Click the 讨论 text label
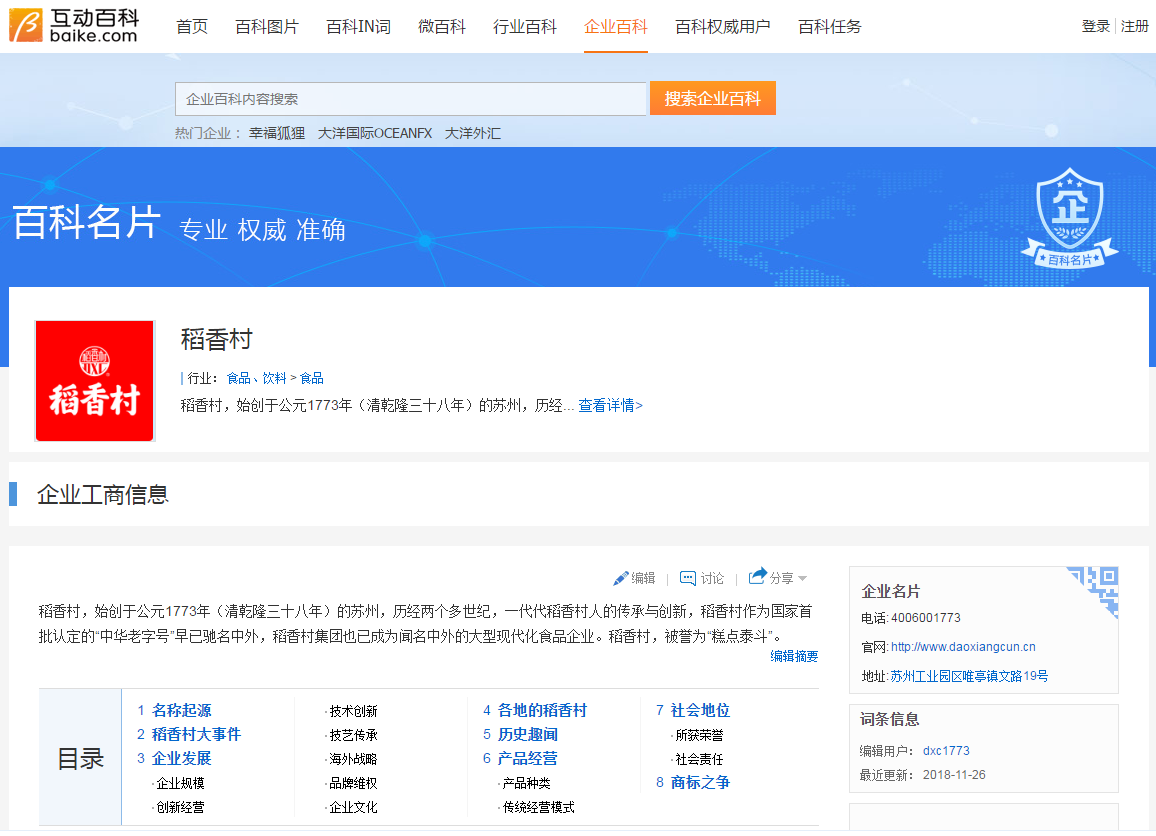The width and height of the screenshot is (1156, 836). click(712, 579)
